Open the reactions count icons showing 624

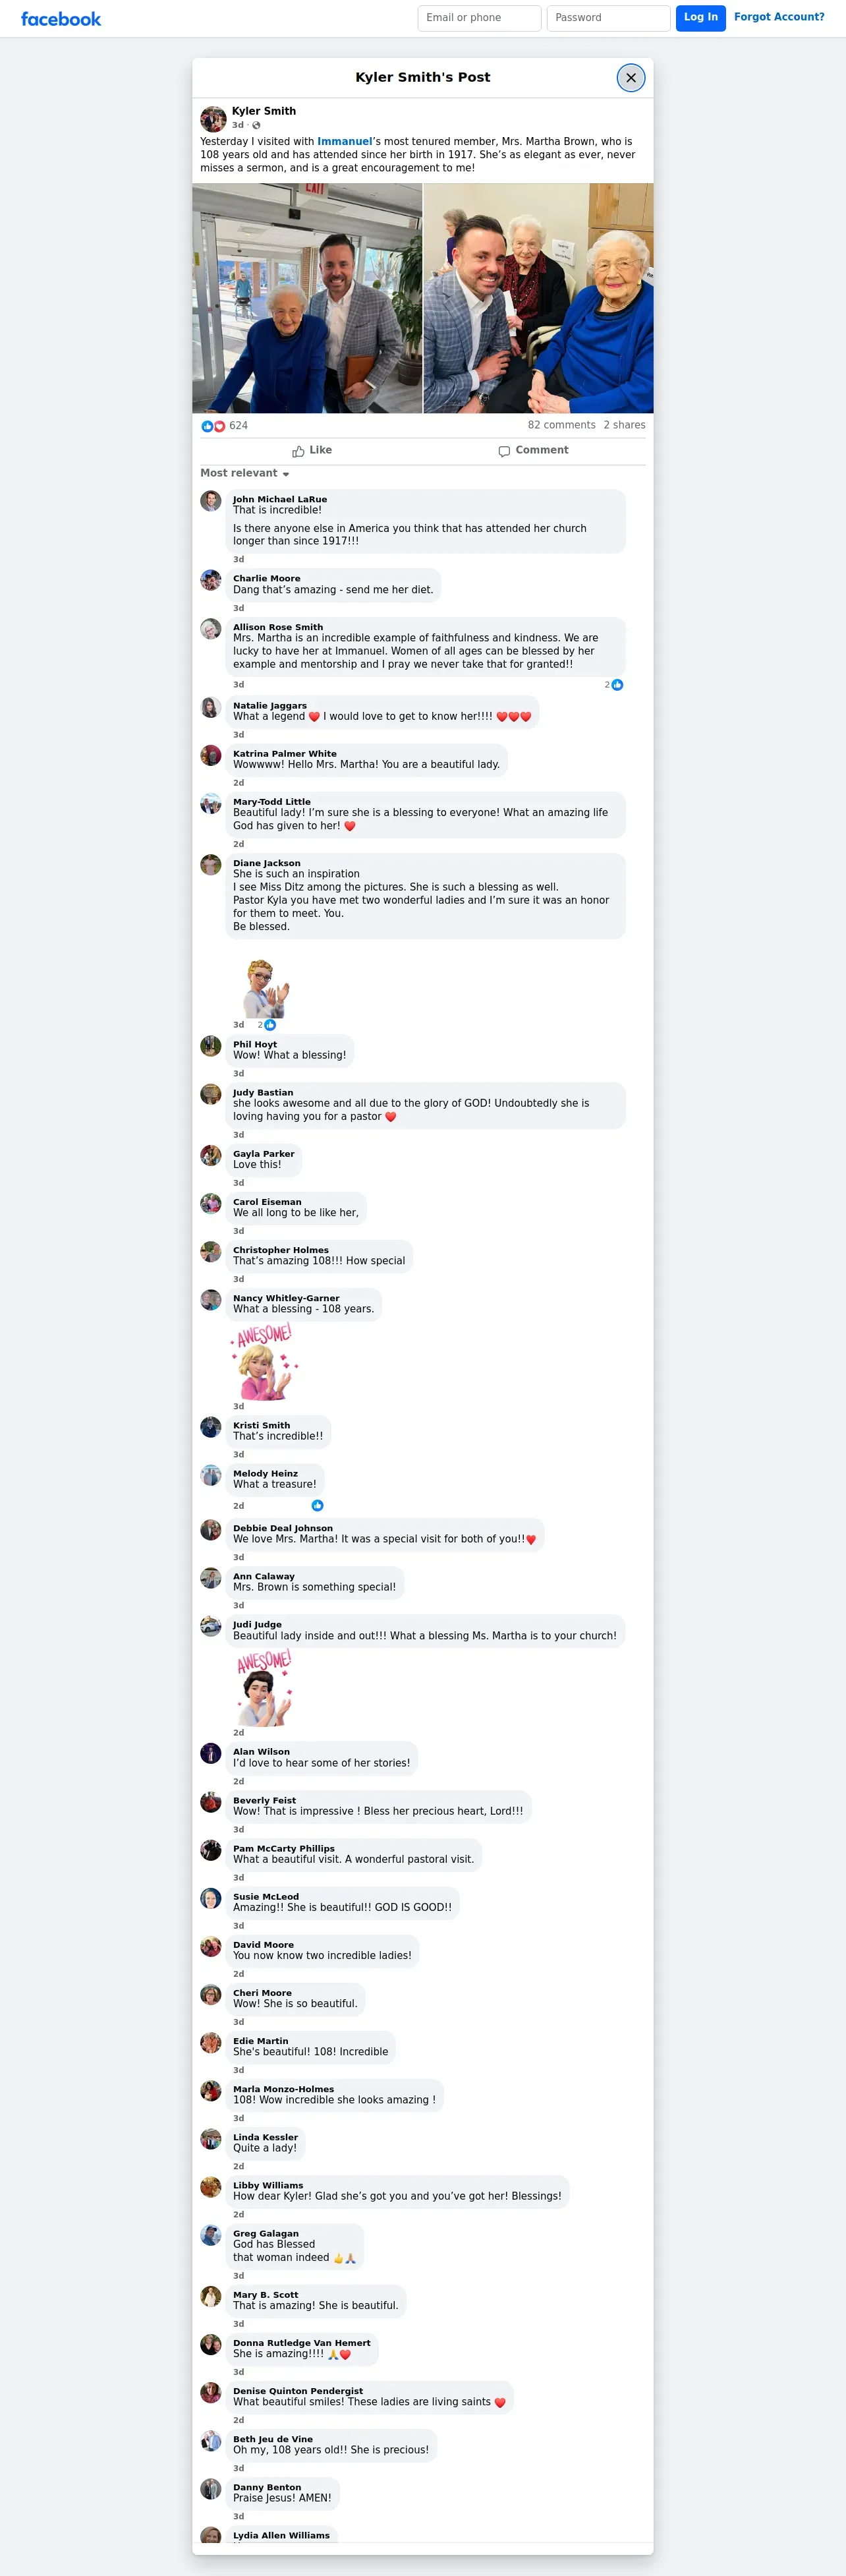pos(213,426)
